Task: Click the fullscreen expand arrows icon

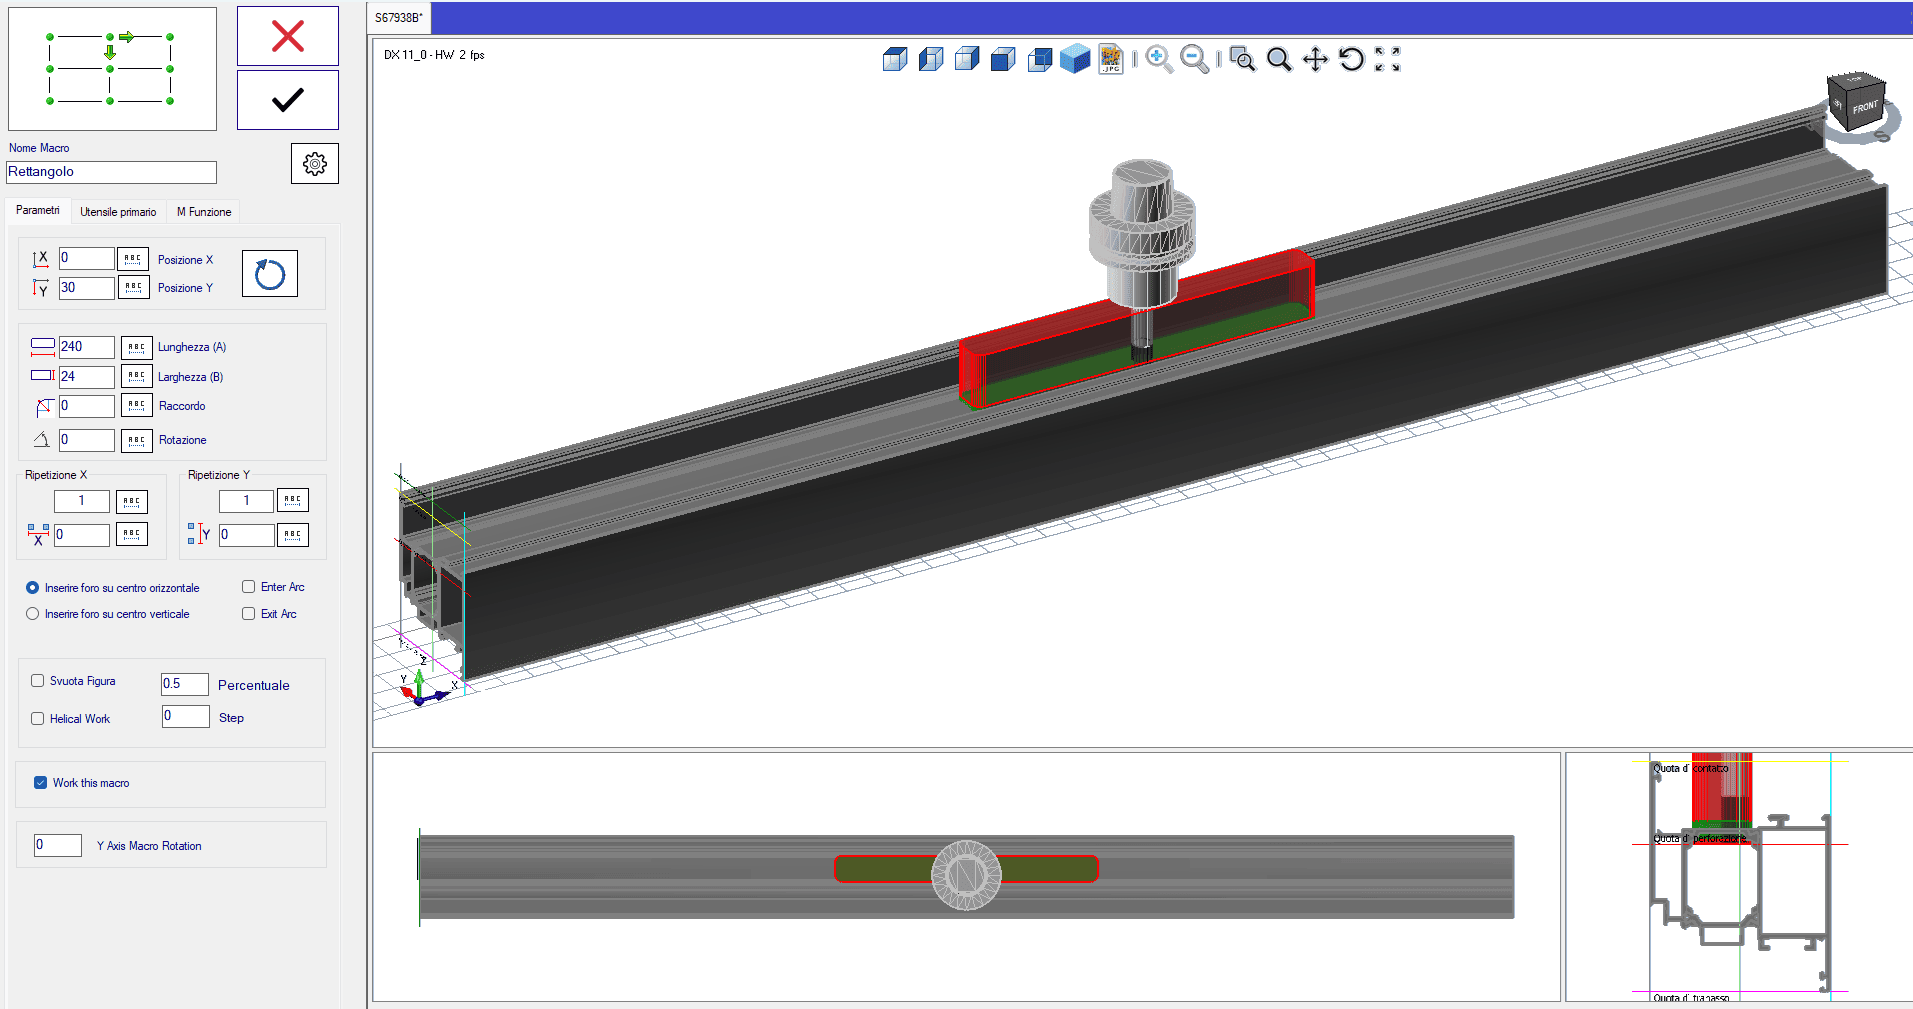Action: pos(1387,59)
